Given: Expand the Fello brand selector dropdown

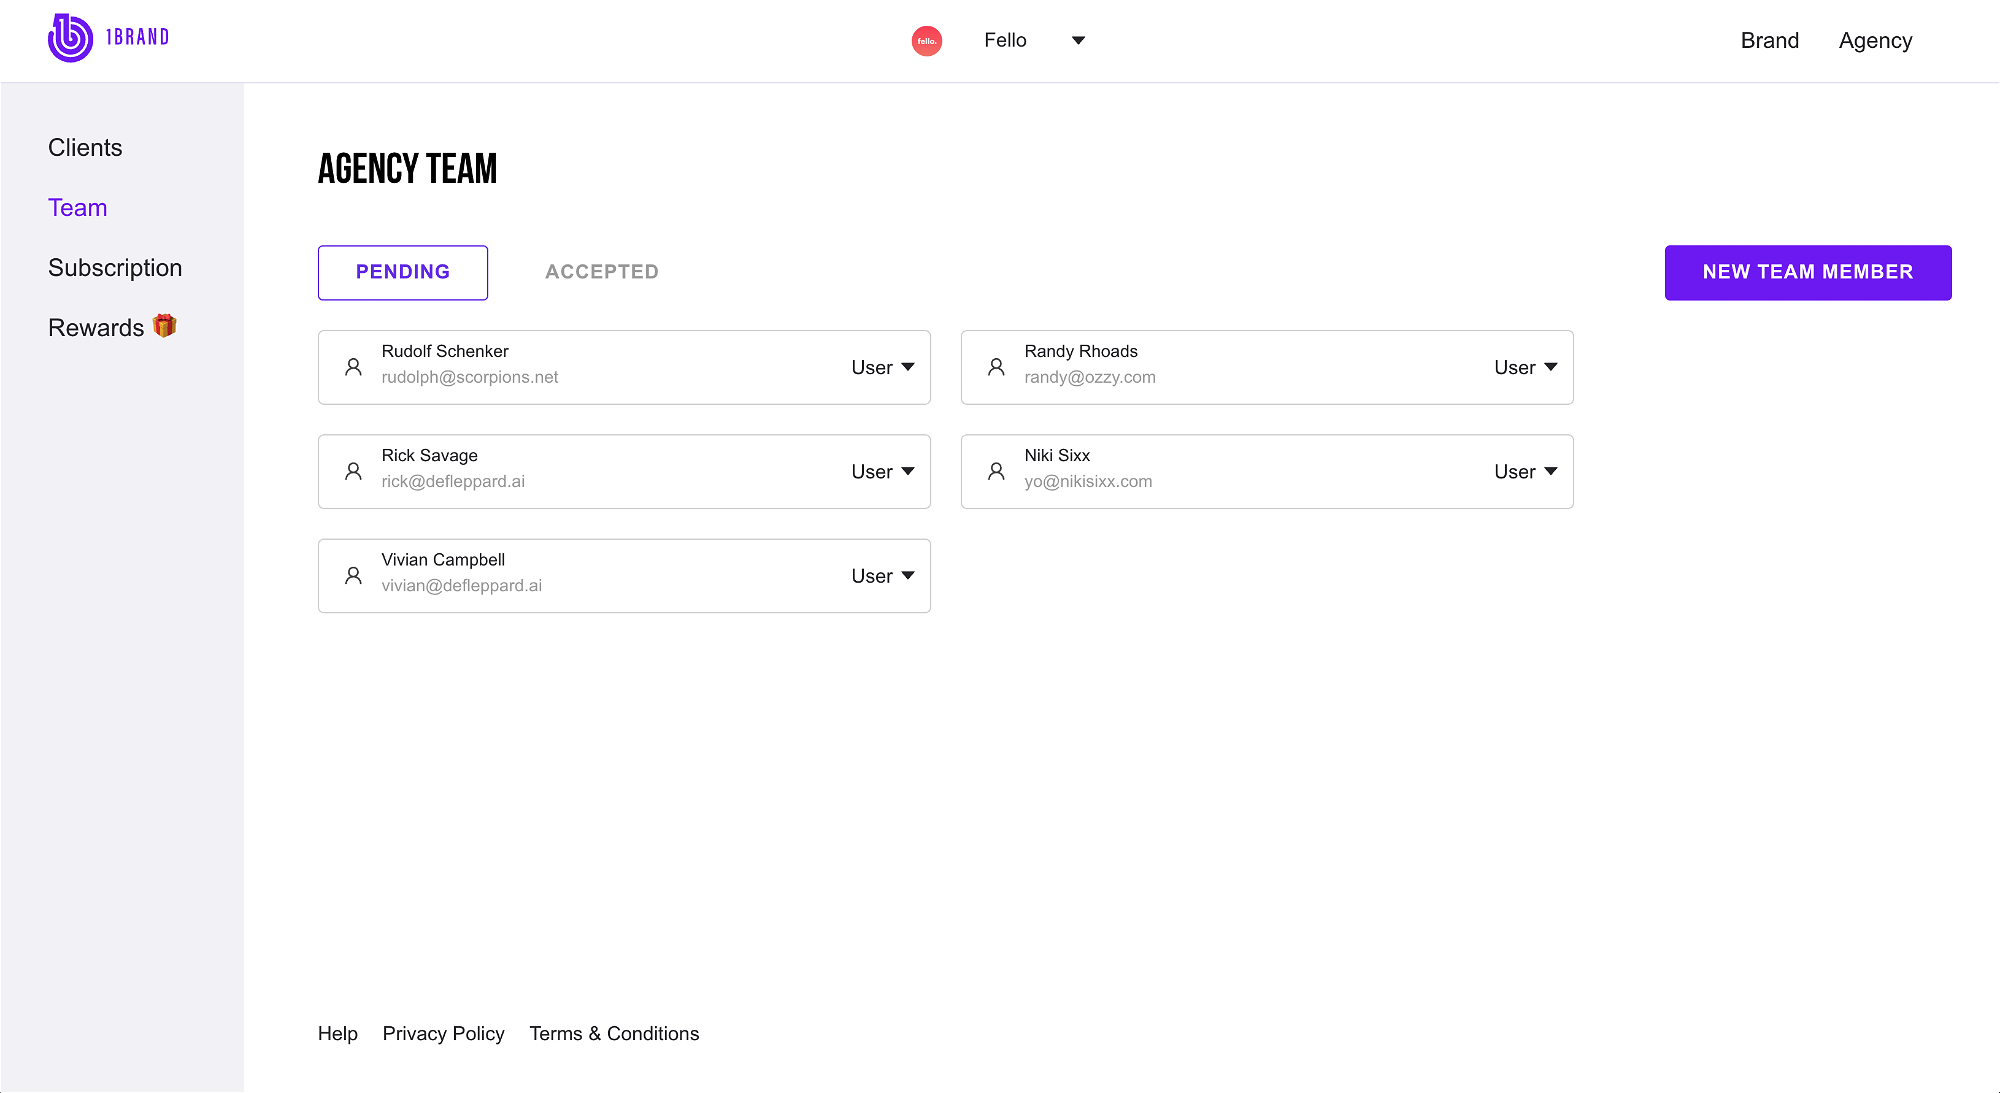Looking at the screenshot, I should [x=1078, y=41].
